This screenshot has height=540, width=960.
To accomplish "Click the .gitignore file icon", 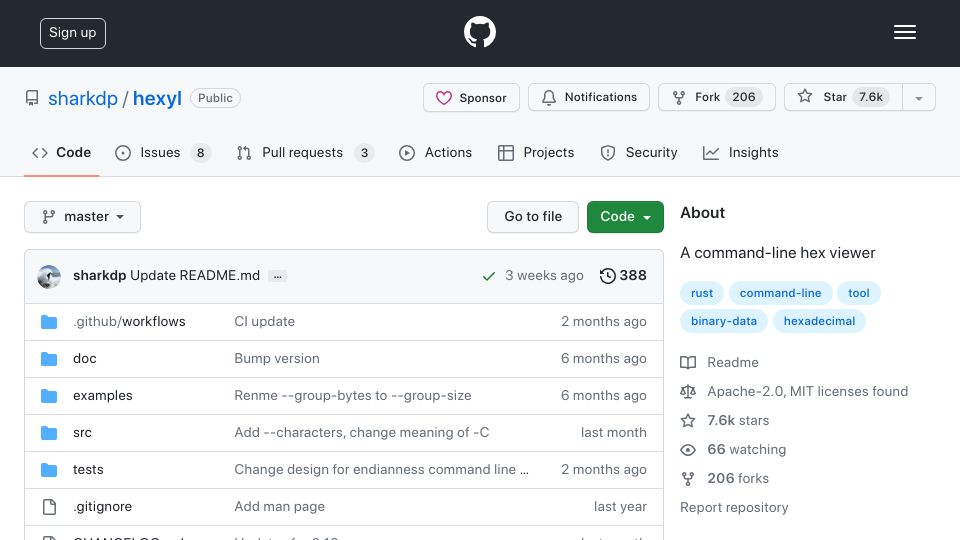I will point(49,507).
